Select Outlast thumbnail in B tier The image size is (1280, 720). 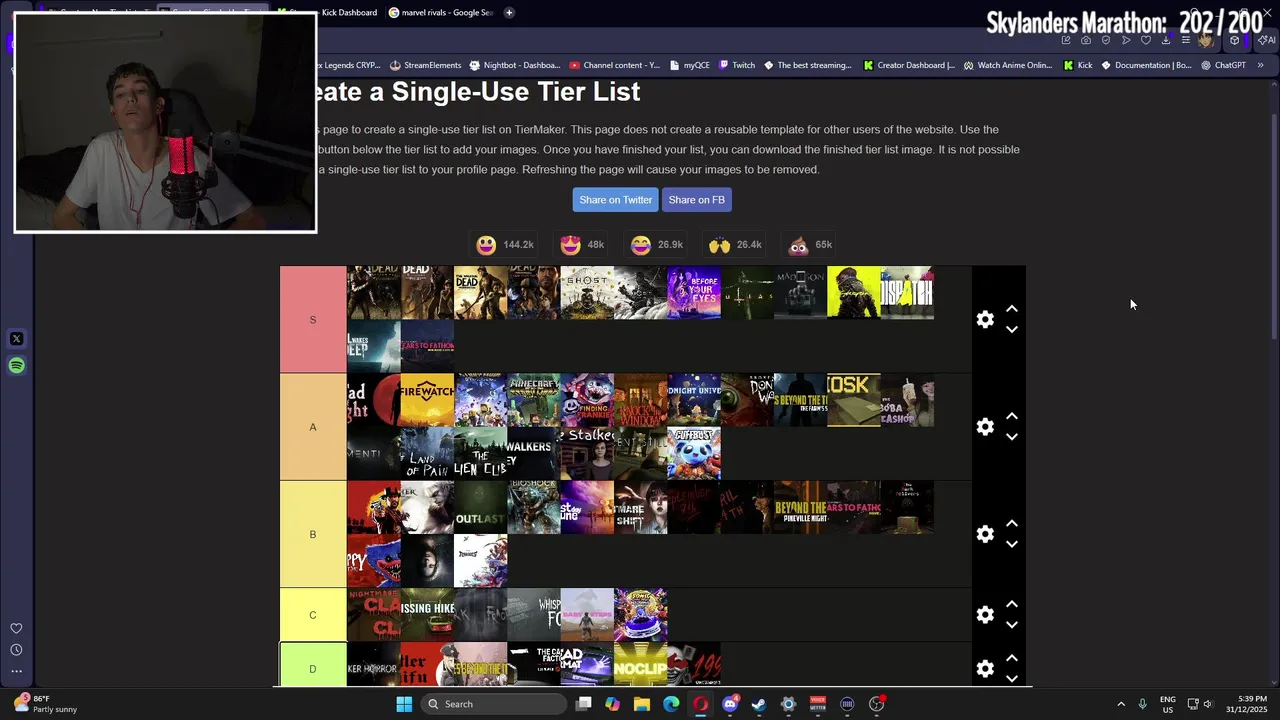click(x=480, y=507)
